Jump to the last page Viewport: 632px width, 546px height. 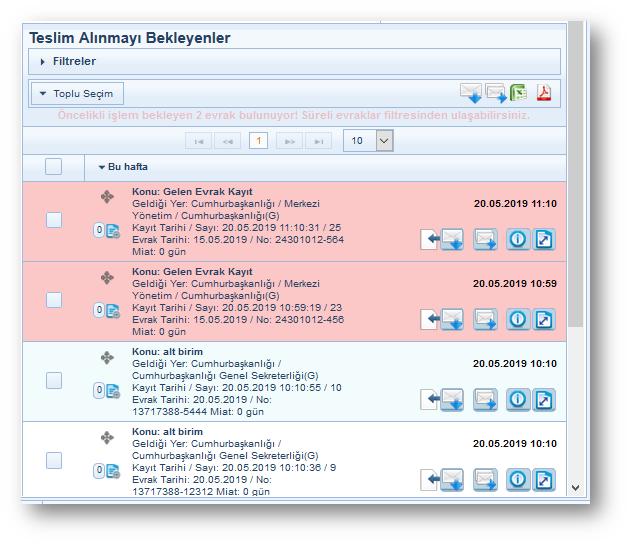318,141
